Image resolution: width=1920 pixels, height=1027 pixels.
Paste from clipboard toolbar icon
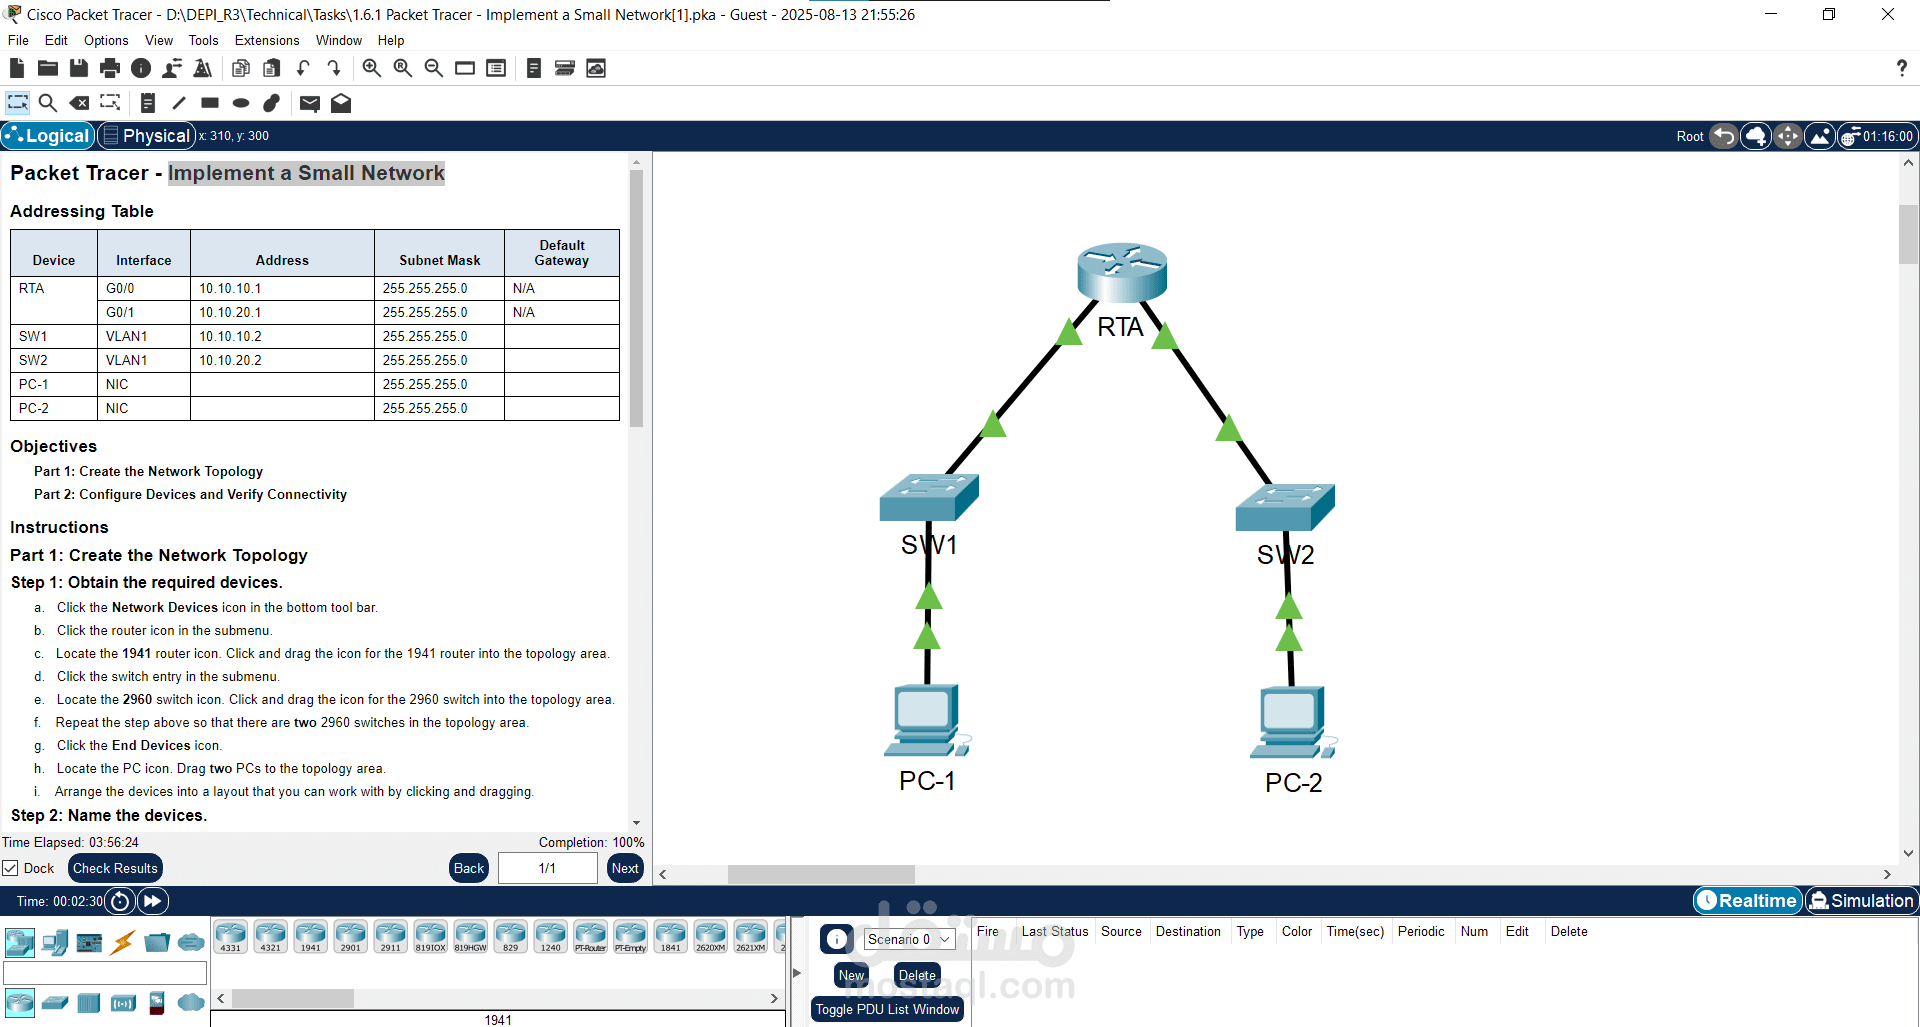272,68
